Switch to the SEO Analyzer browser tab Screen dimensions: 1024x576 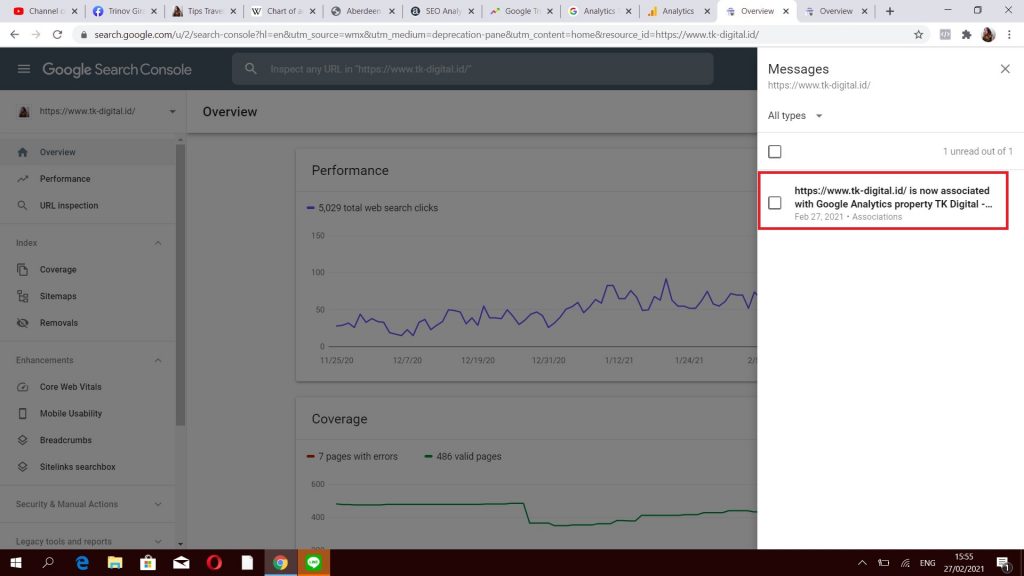(x=438, y=11)
